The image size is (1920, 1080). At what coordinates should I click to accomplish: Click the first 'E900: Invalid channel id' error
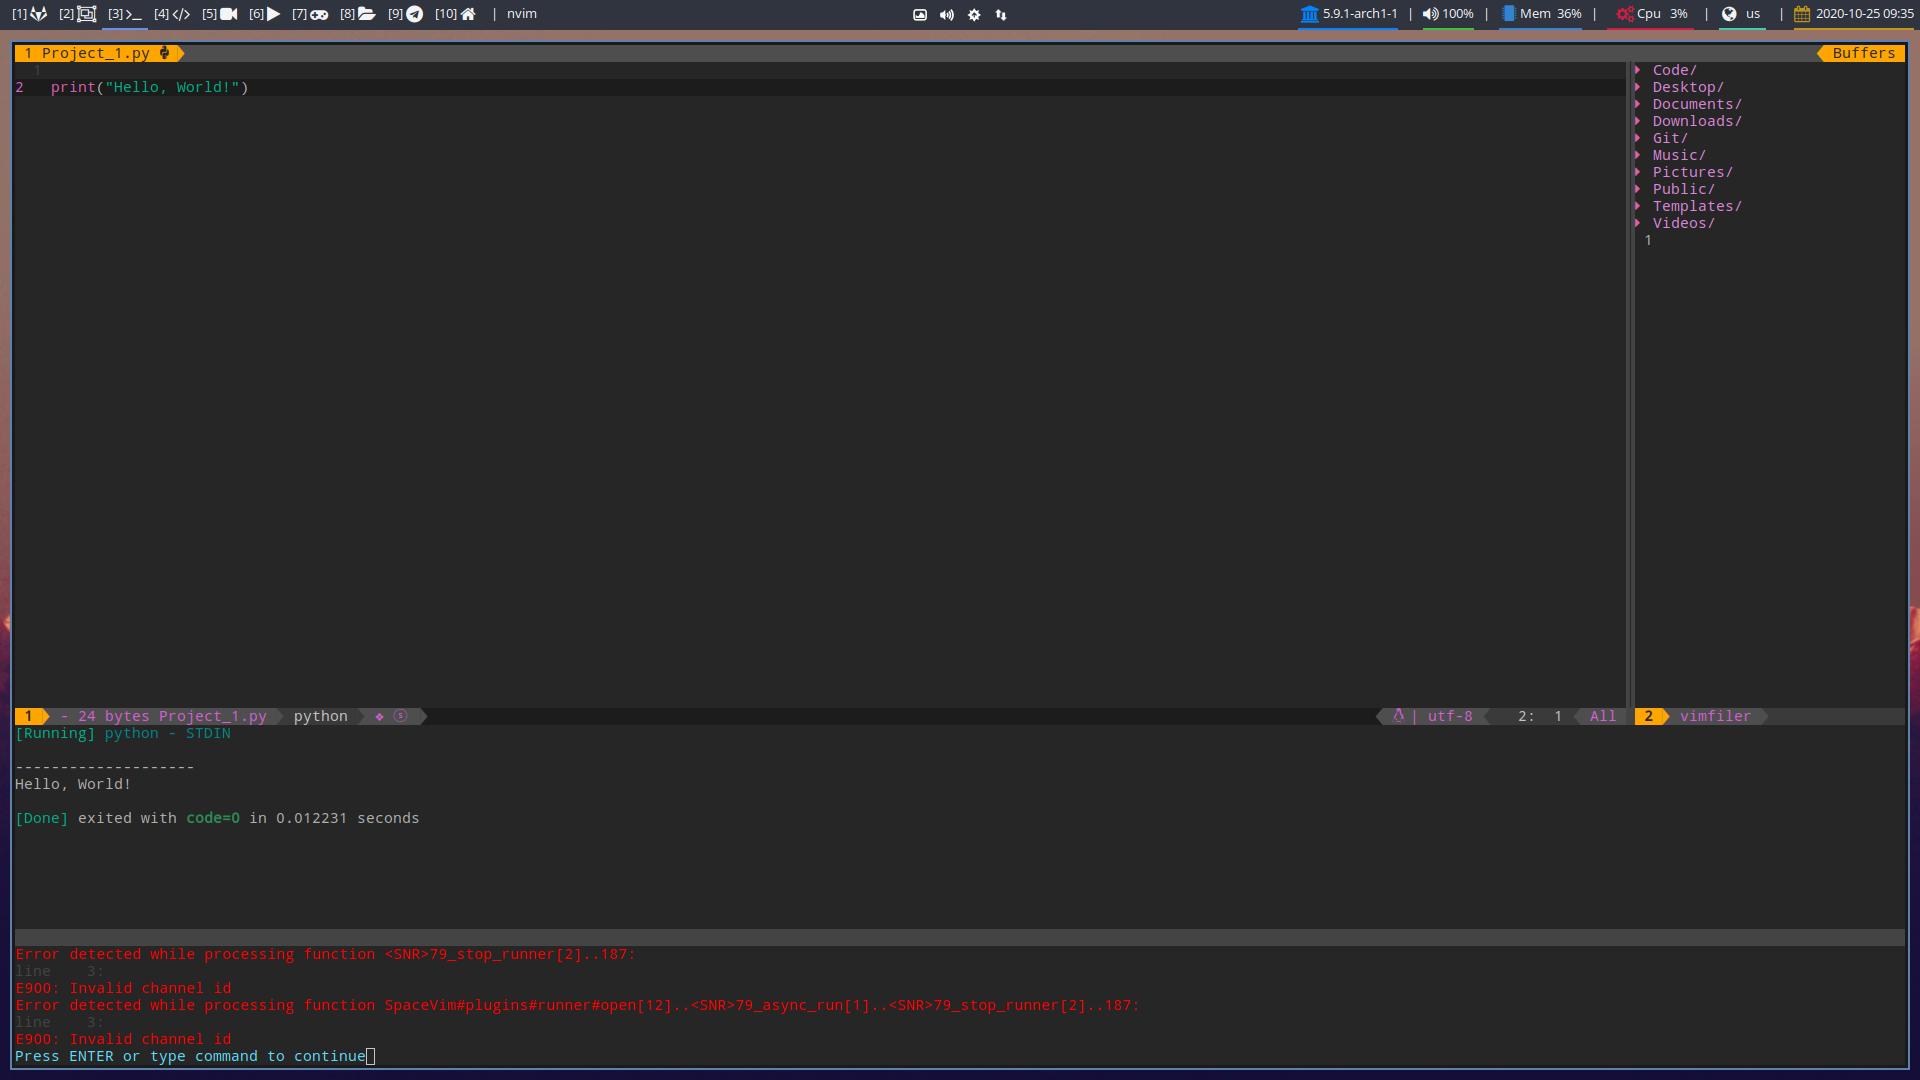coord(123,988)
